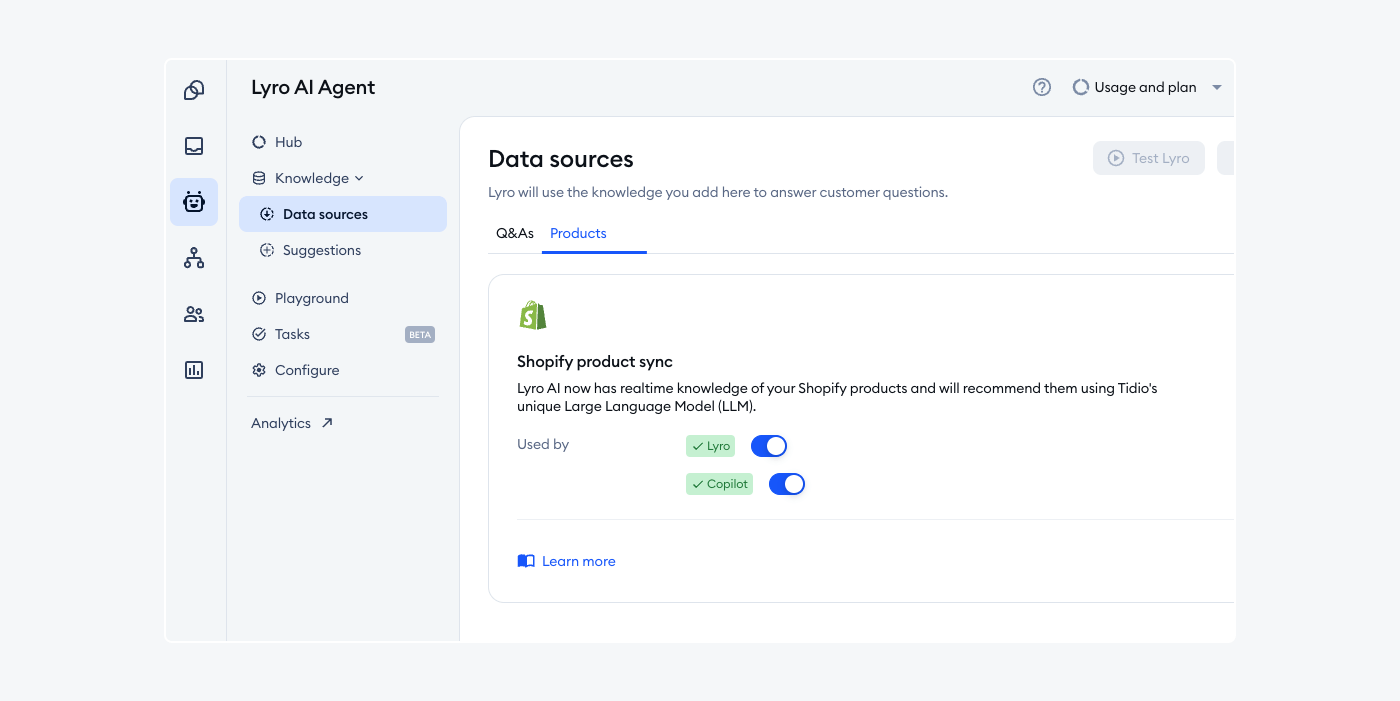The width and height of the screenshot is (1400, 701).
Task: Turn off the Copilot toggle switch
Action: [x=787, y=484]
